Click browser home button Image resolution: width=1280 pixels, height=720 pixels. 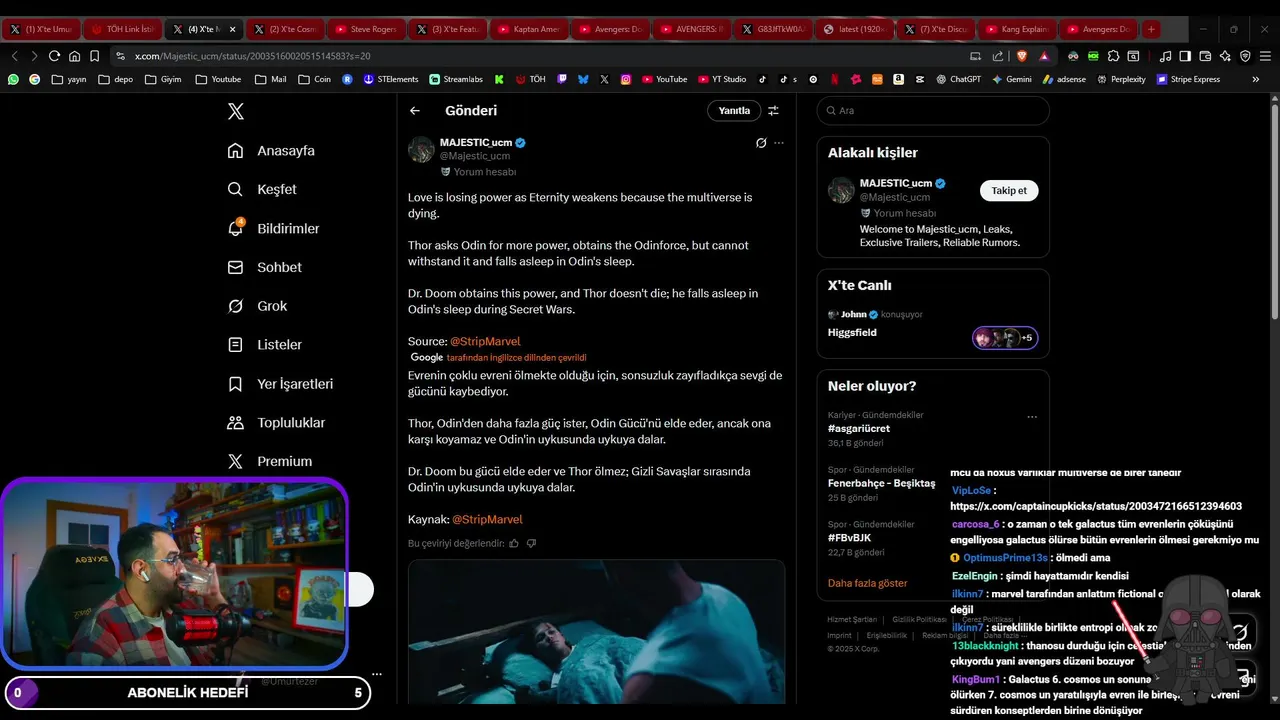(x=74, y=56)
